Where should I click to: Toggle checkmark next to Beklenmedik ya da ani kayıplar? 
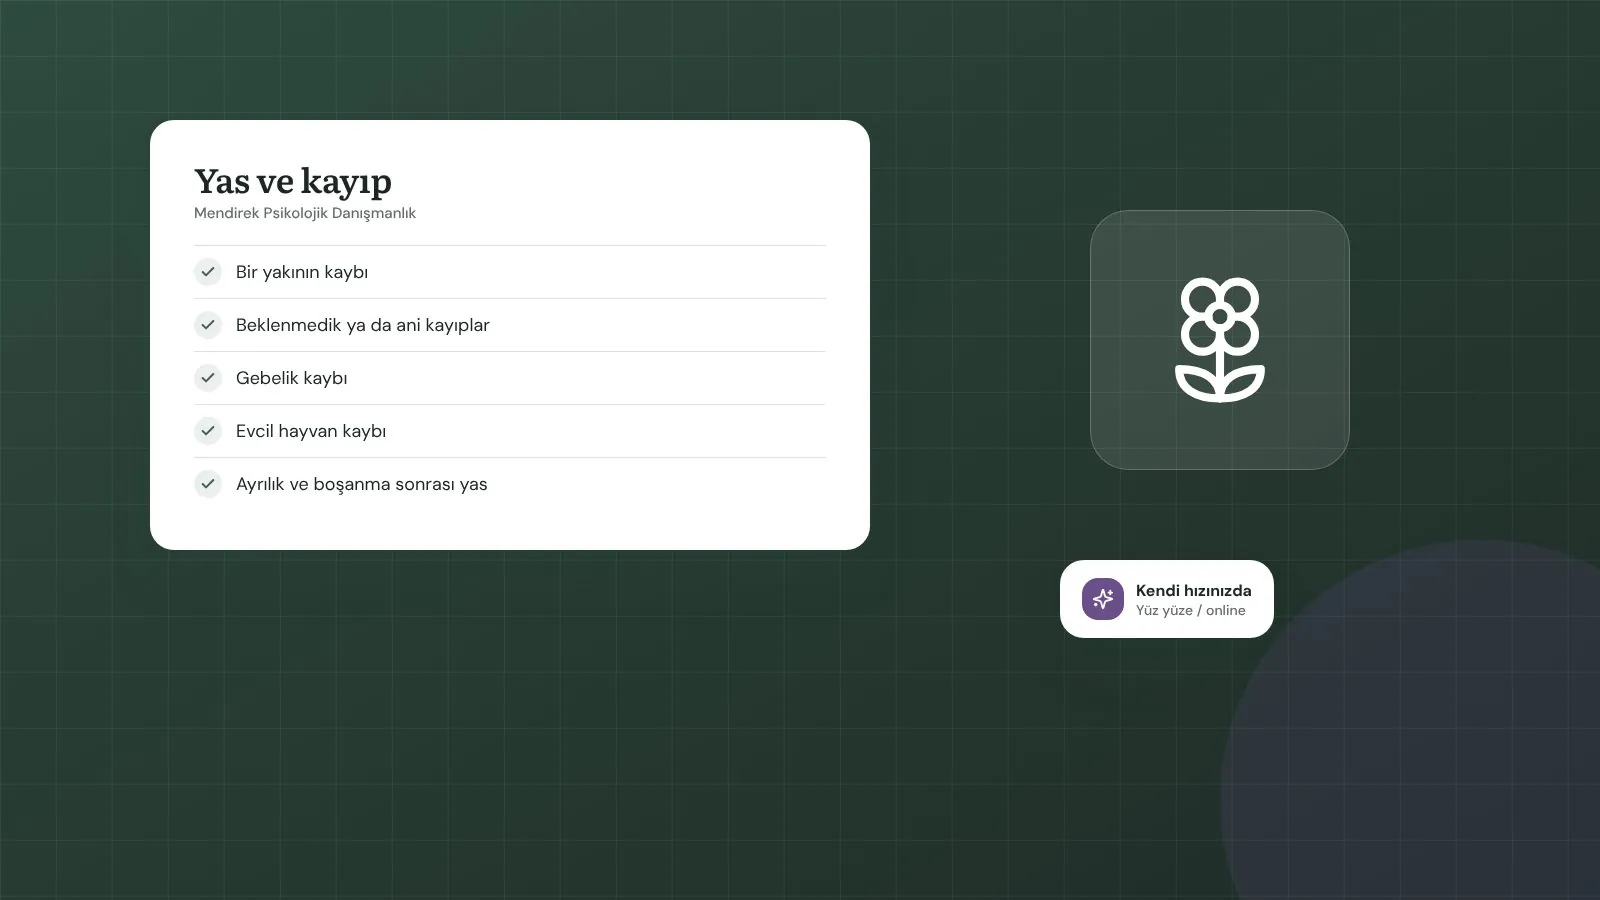[208, 325]
